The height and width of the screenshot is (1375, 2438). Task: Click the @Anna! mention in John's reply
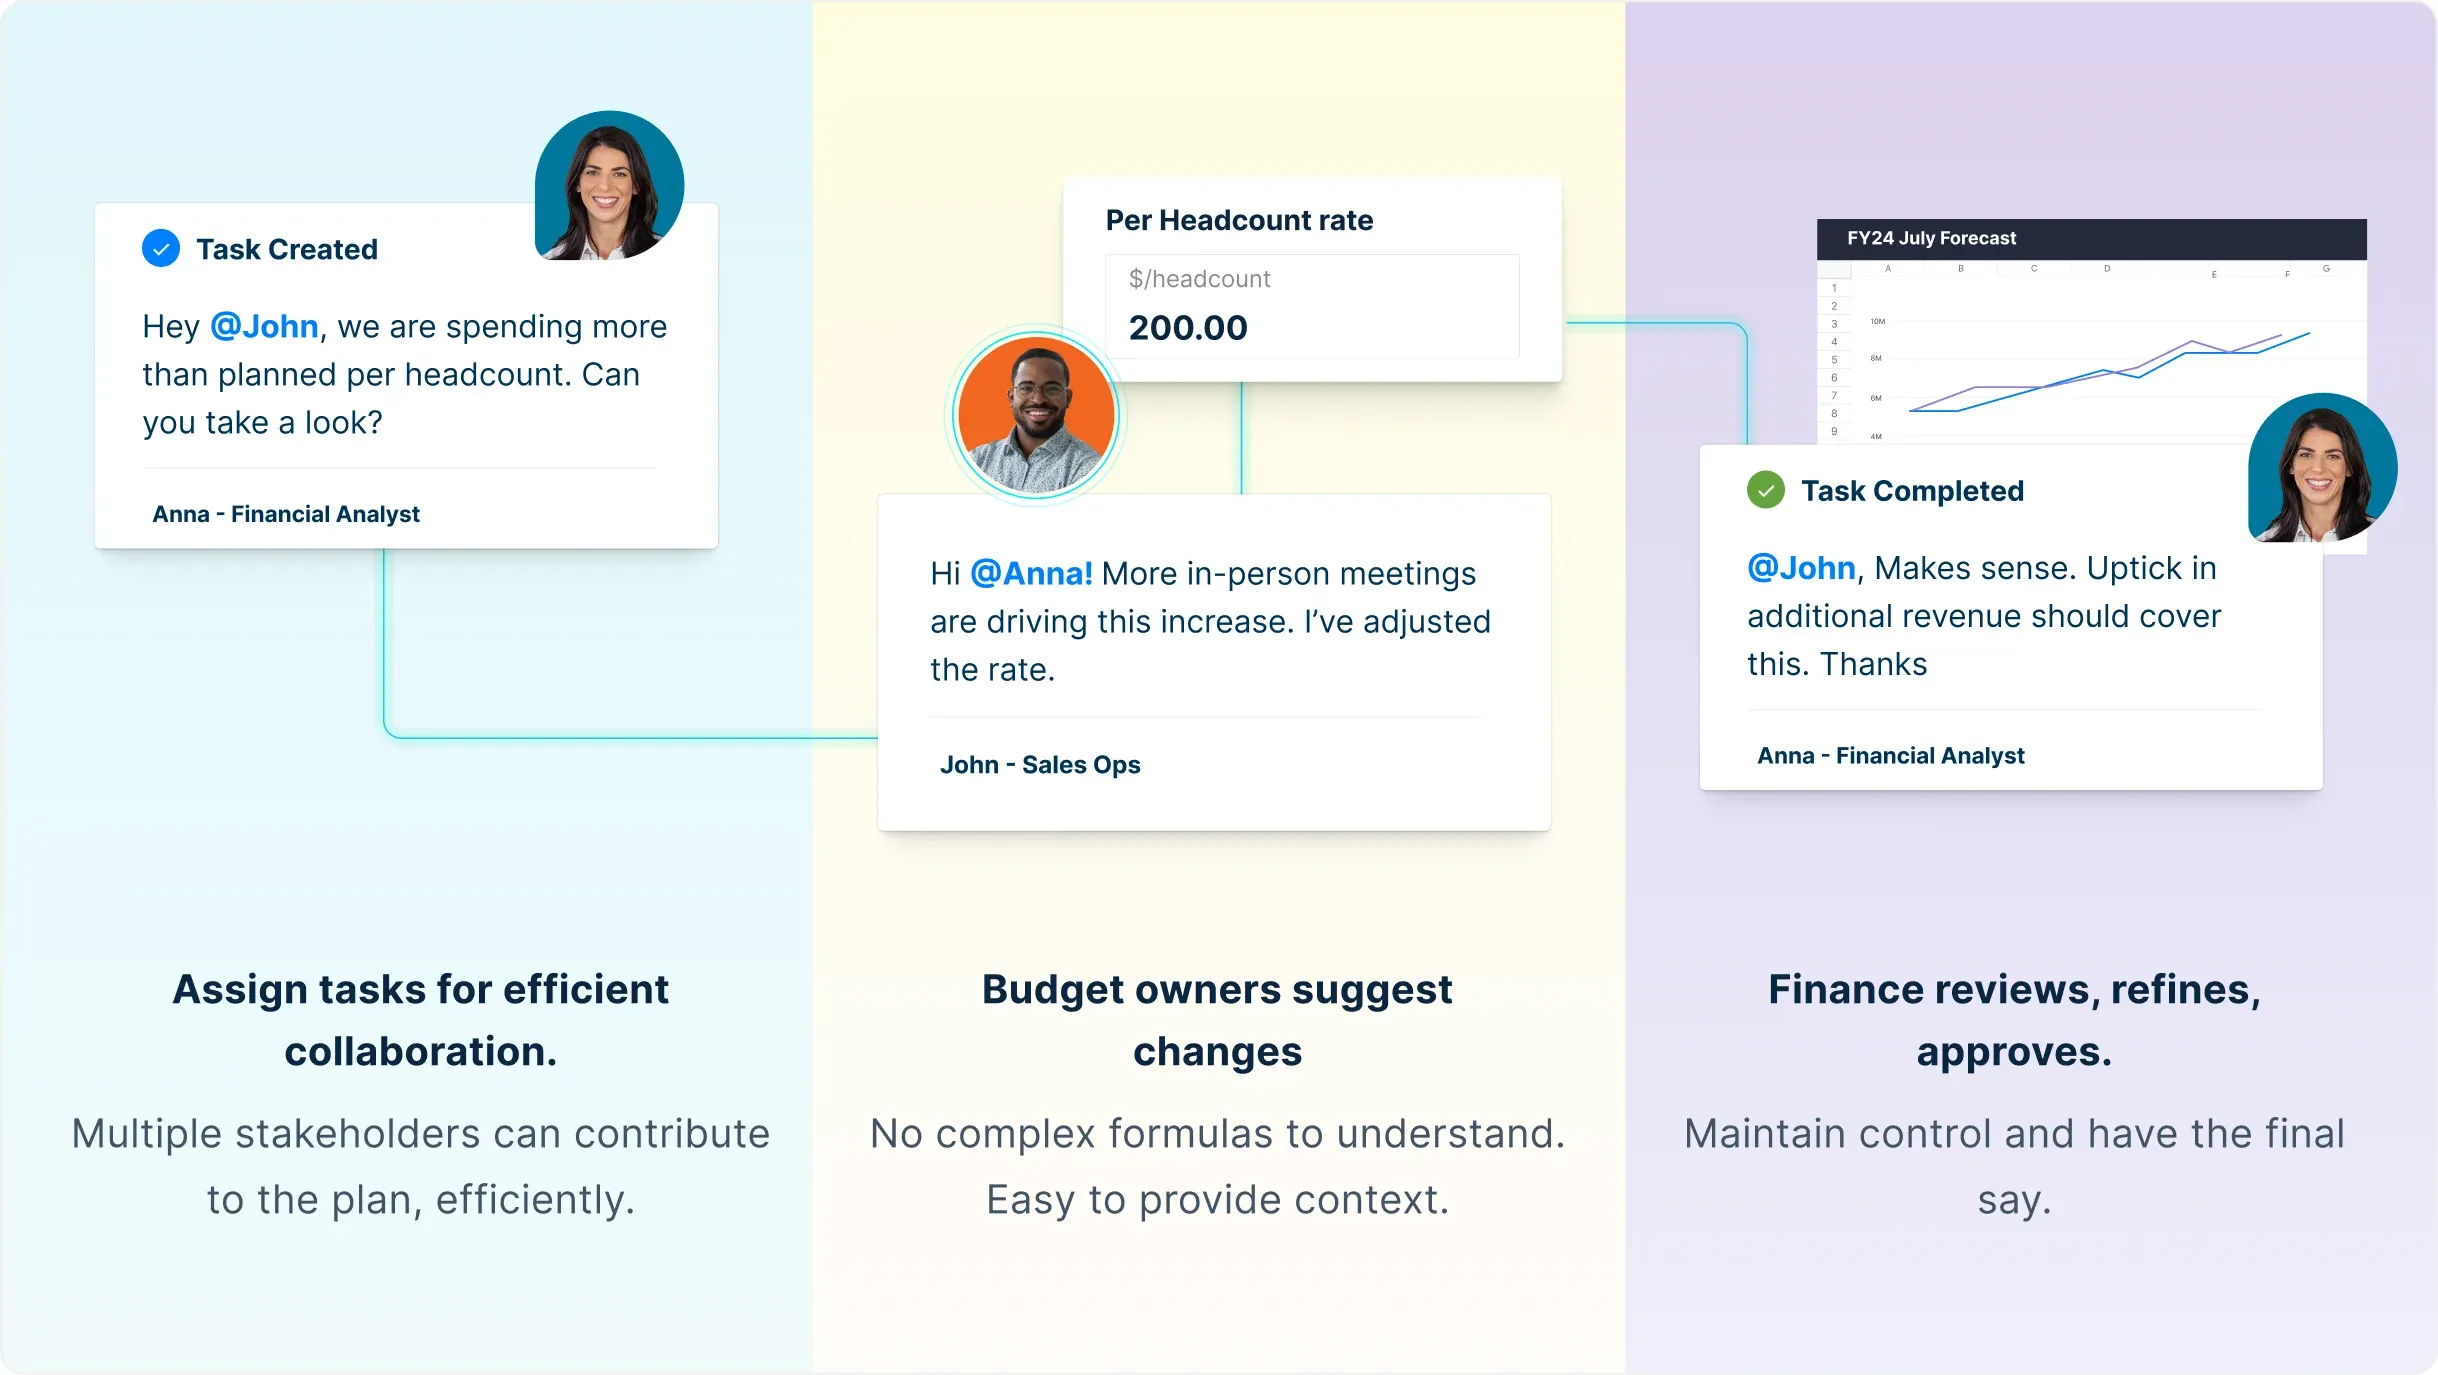pyautogui.click(x=1031, y=573)
